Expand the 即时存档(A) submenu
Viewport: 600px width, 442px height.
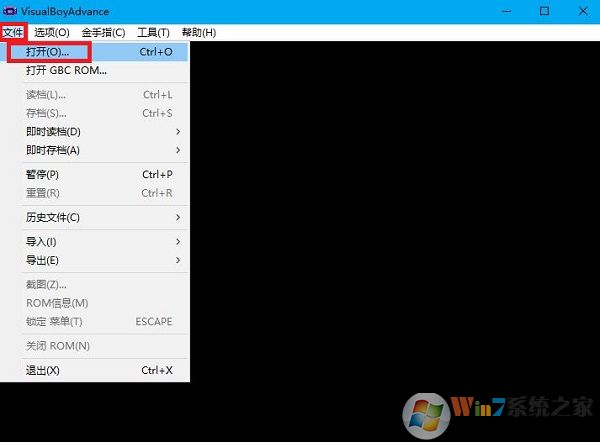94,150
